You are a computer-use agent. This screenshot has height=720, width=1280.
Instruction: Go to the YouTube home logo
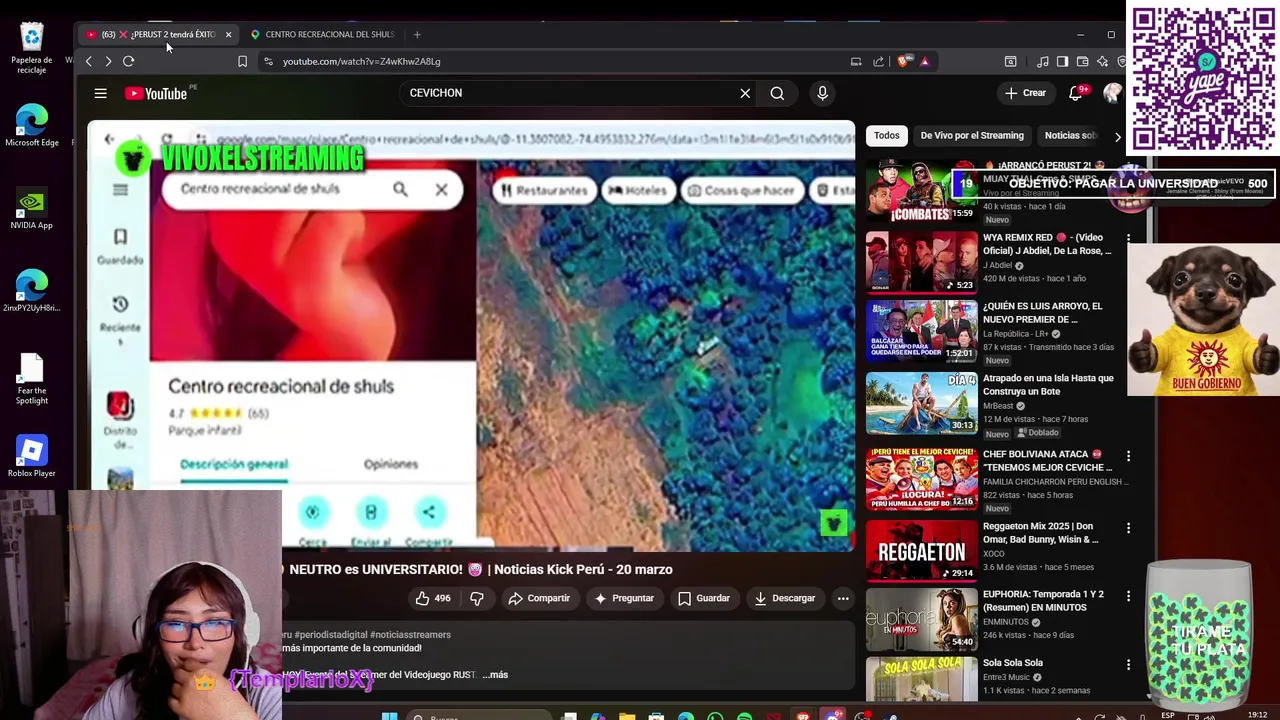(x=156, y=93)
